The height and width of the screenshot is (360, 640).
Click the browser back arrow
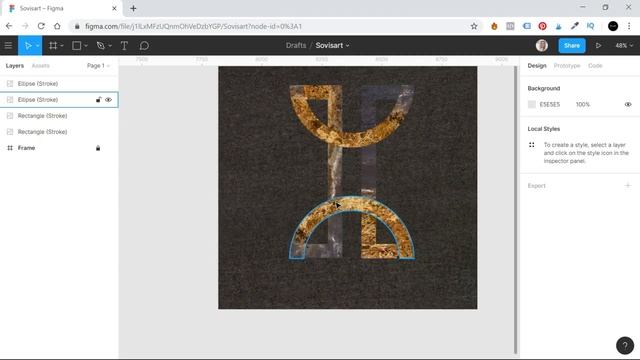(9, 26)
